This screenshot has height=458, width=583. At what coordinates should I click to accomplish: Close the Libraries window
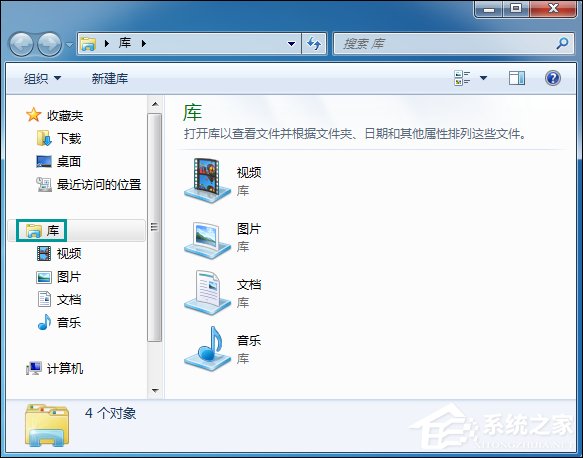tap(553, 8)
